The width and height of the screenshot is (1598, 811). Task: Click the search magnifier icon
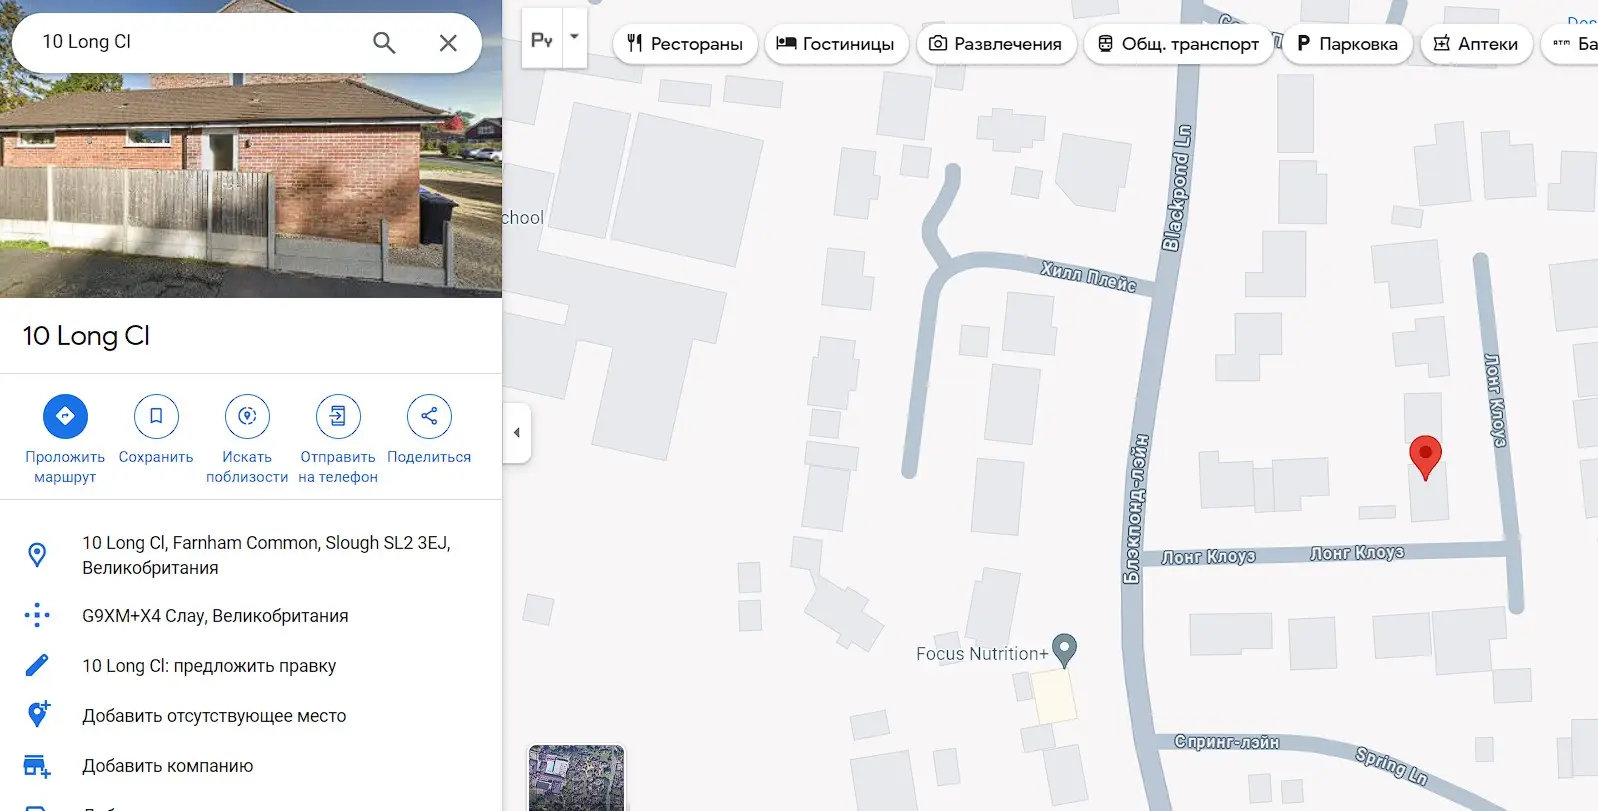click(384, 42)
